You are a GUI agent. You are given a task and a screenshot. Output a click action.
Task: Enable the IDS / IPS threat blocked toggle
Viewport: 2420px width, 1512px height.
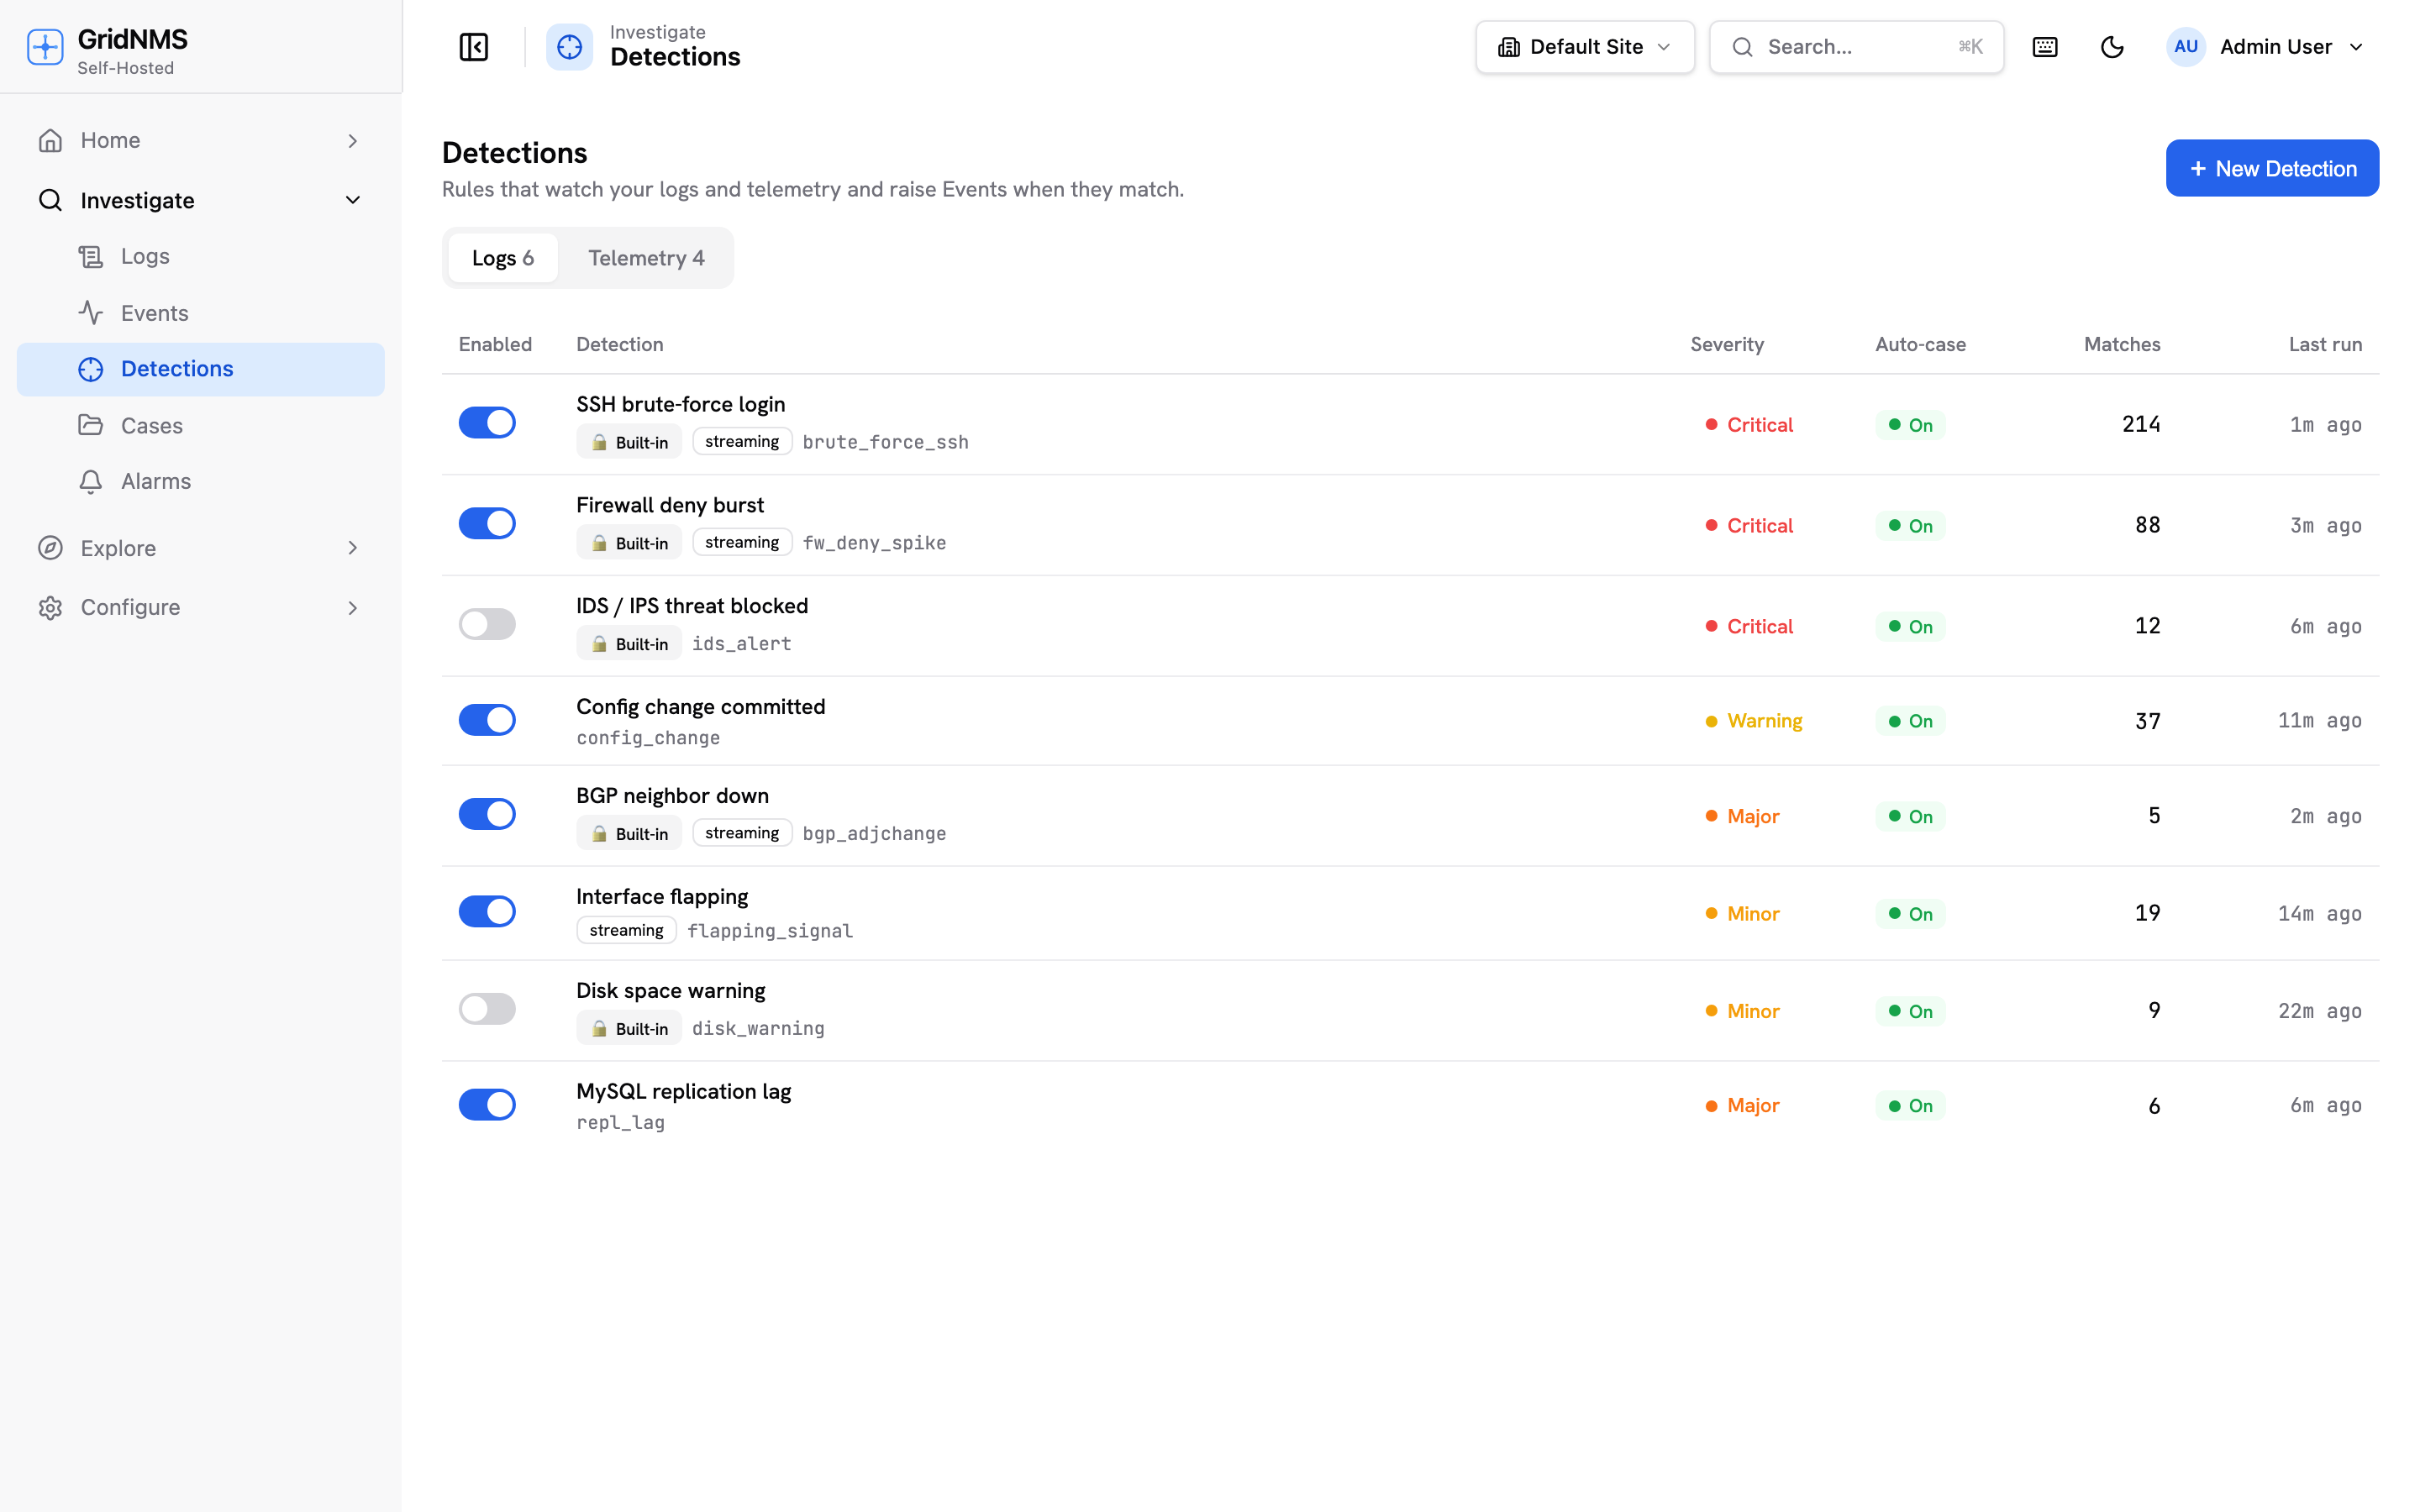click(487, 625)
